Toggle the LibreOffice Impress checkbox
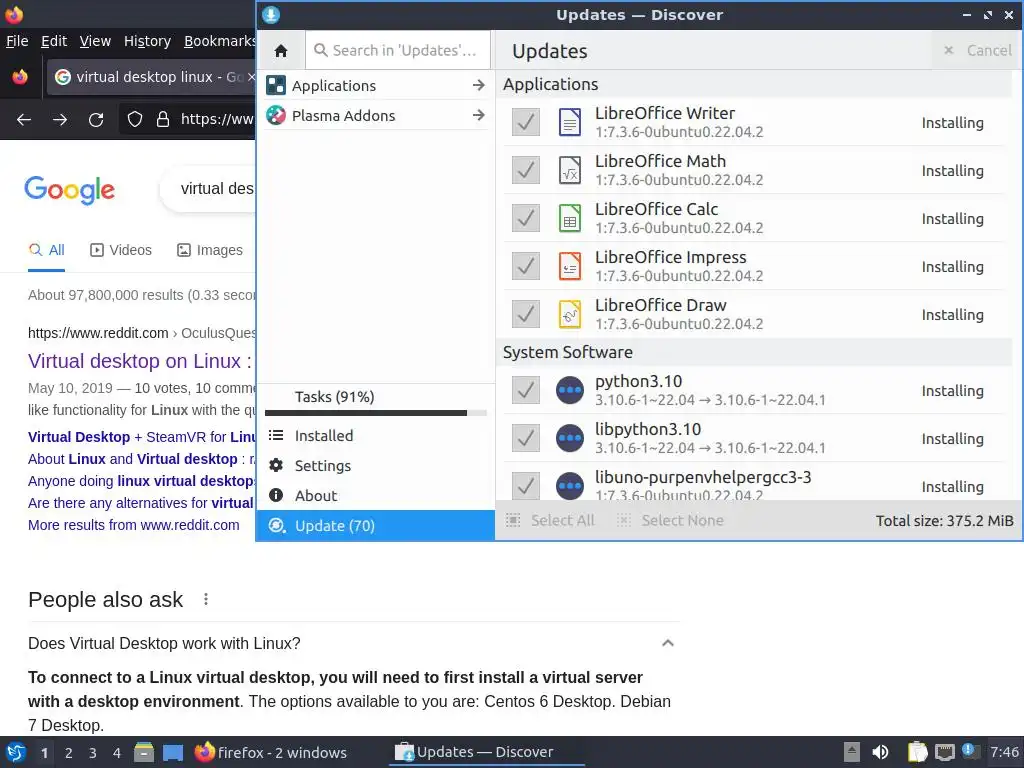 pos(526,266)
